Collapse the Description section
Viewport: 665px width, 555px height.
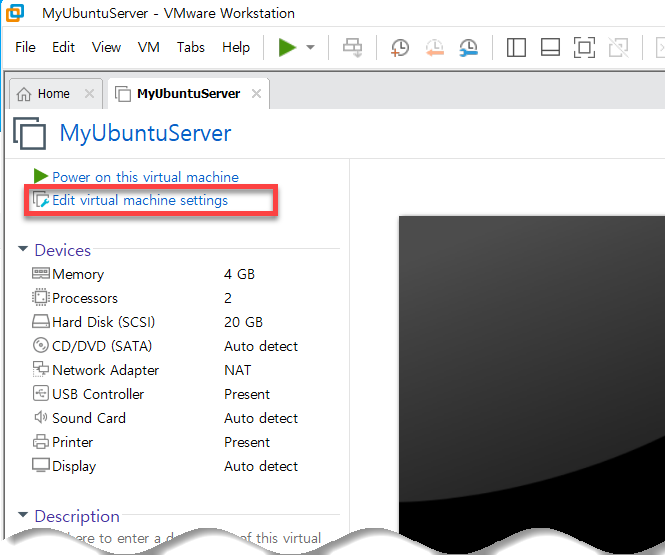coord(23,515)
